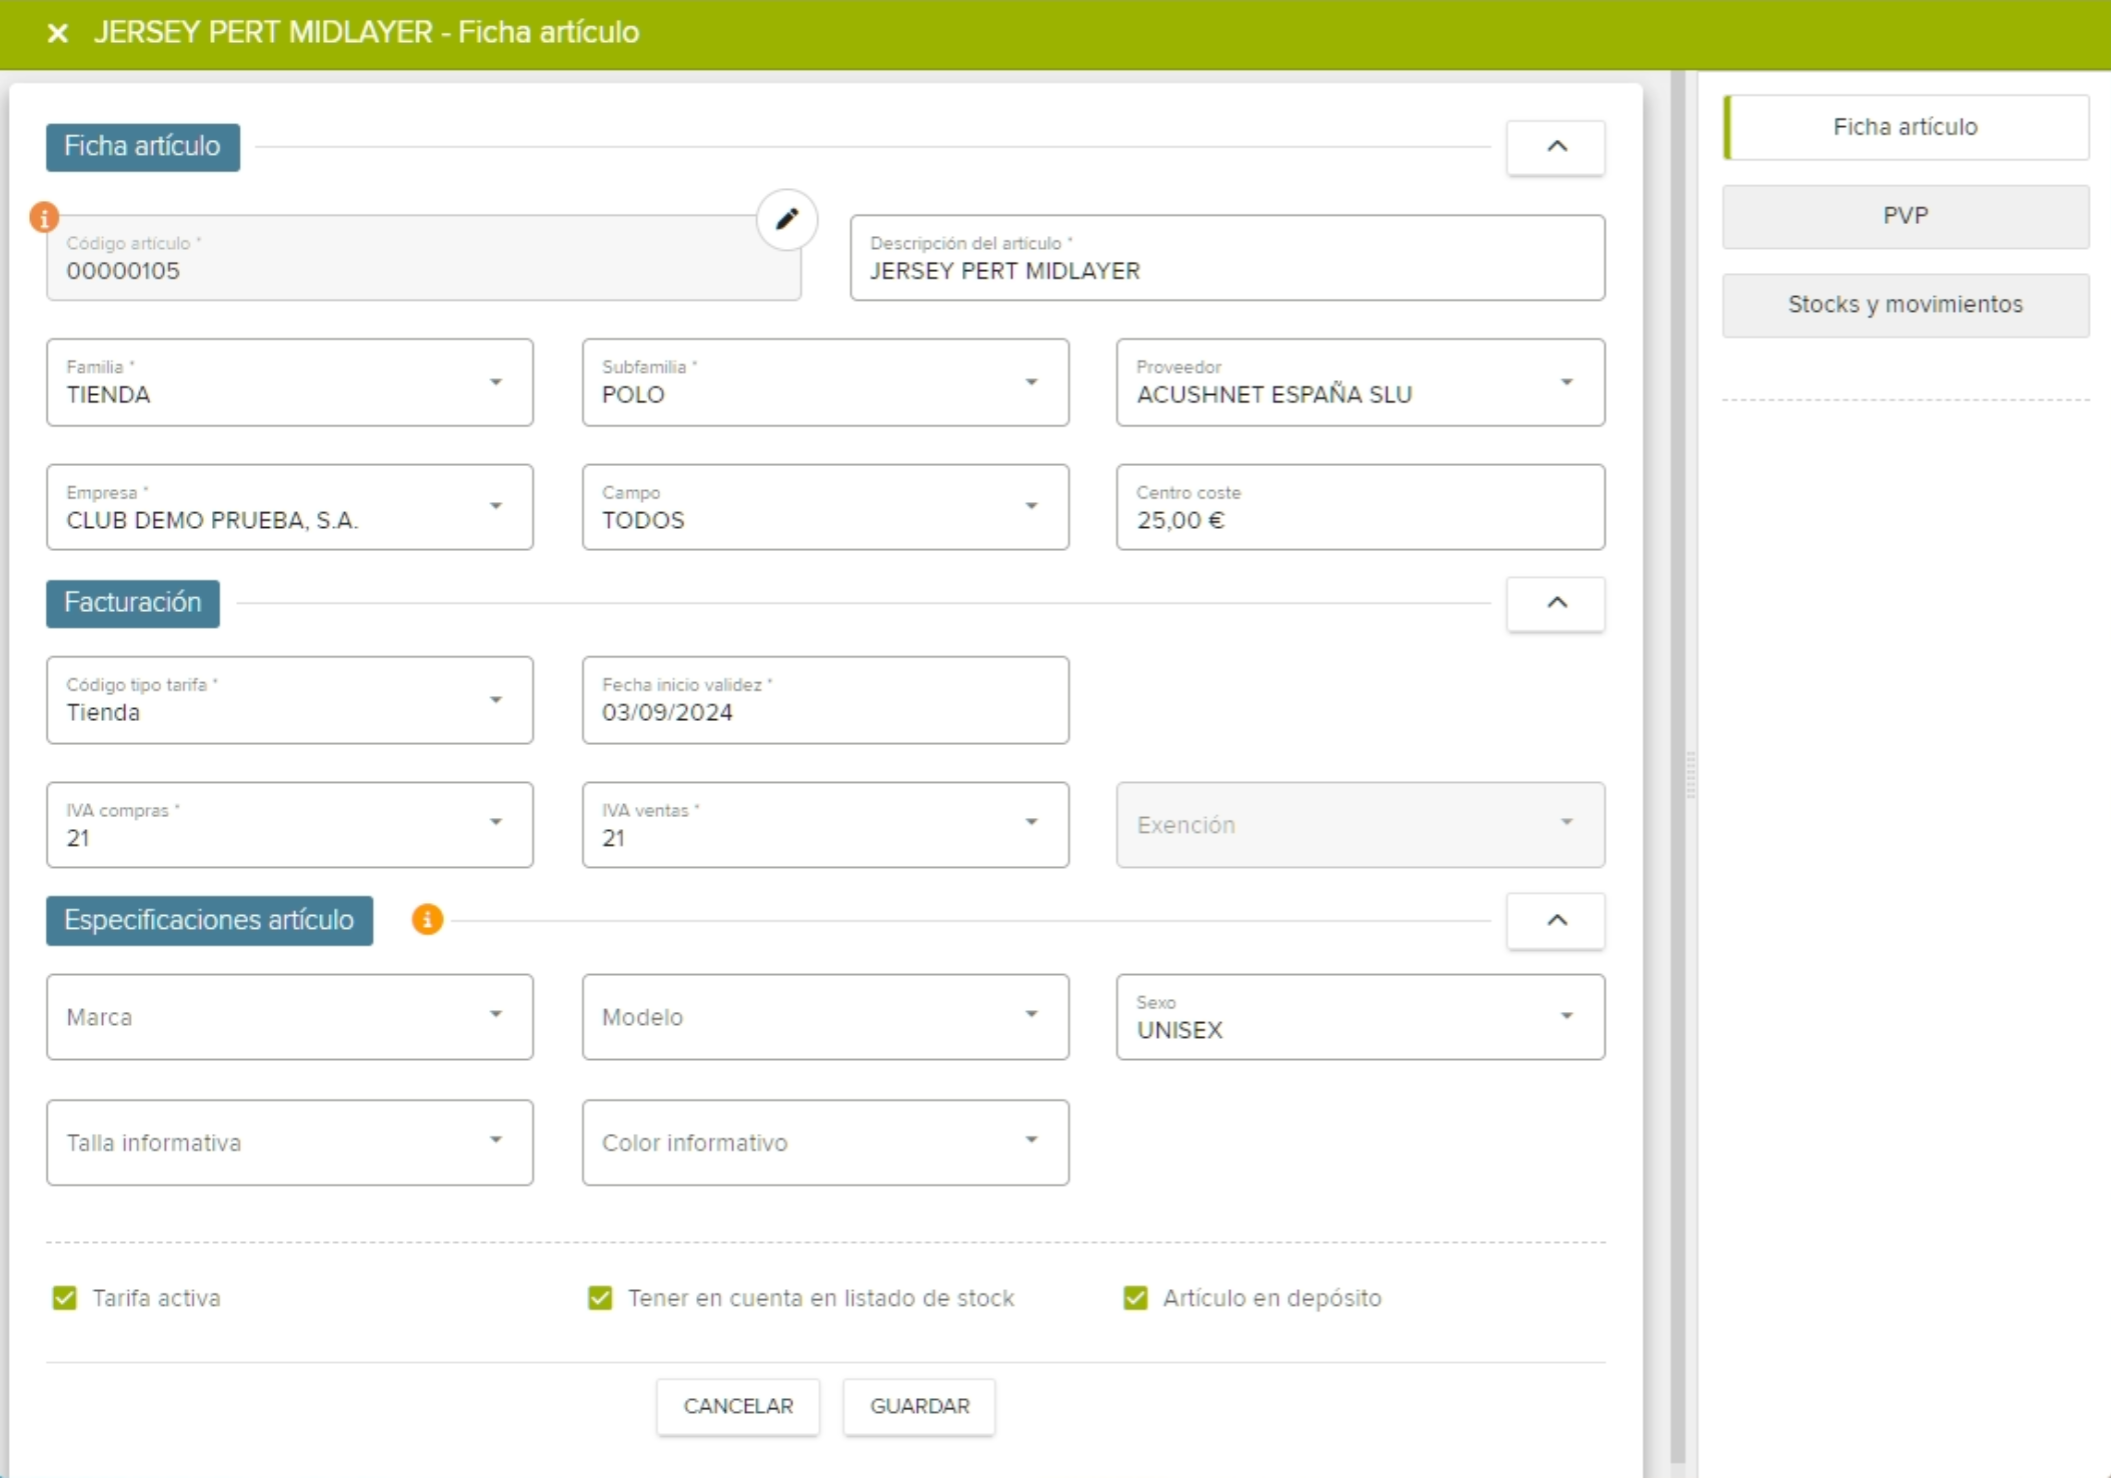
Task: Click the Código artículo field
Action: tap(424, 258)
